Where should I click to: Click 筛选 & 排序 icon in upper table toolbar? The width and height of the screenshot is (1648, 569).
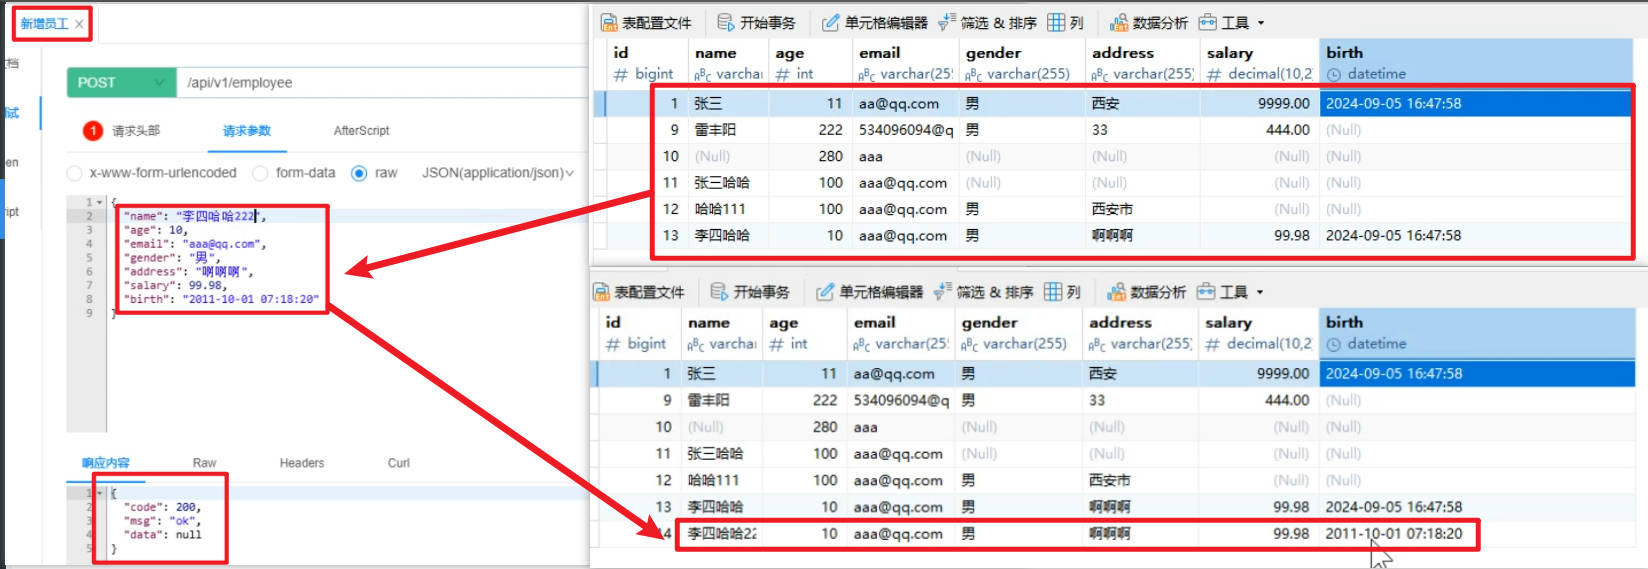(946, 22)
